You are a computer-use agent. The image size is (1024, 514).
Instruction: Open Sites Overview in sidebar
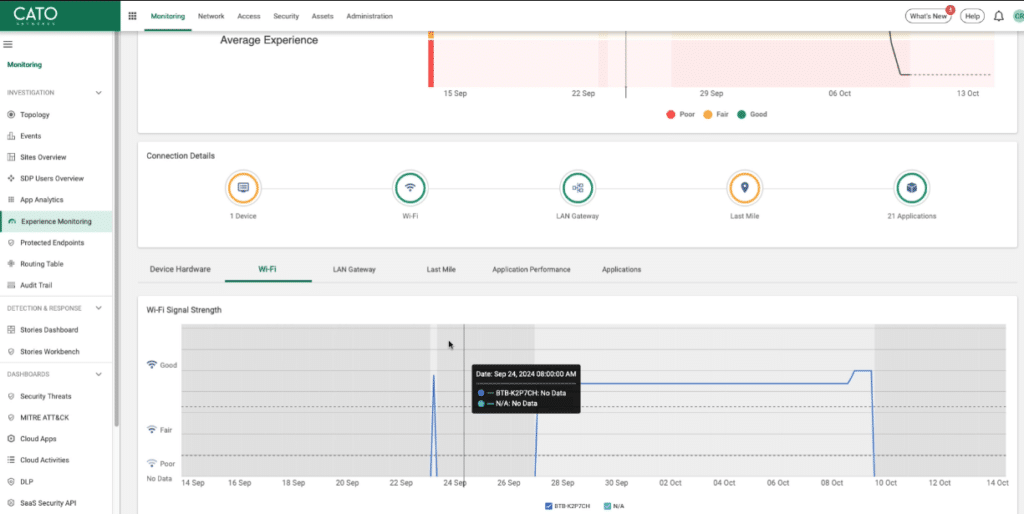click(x=43, y=157)
